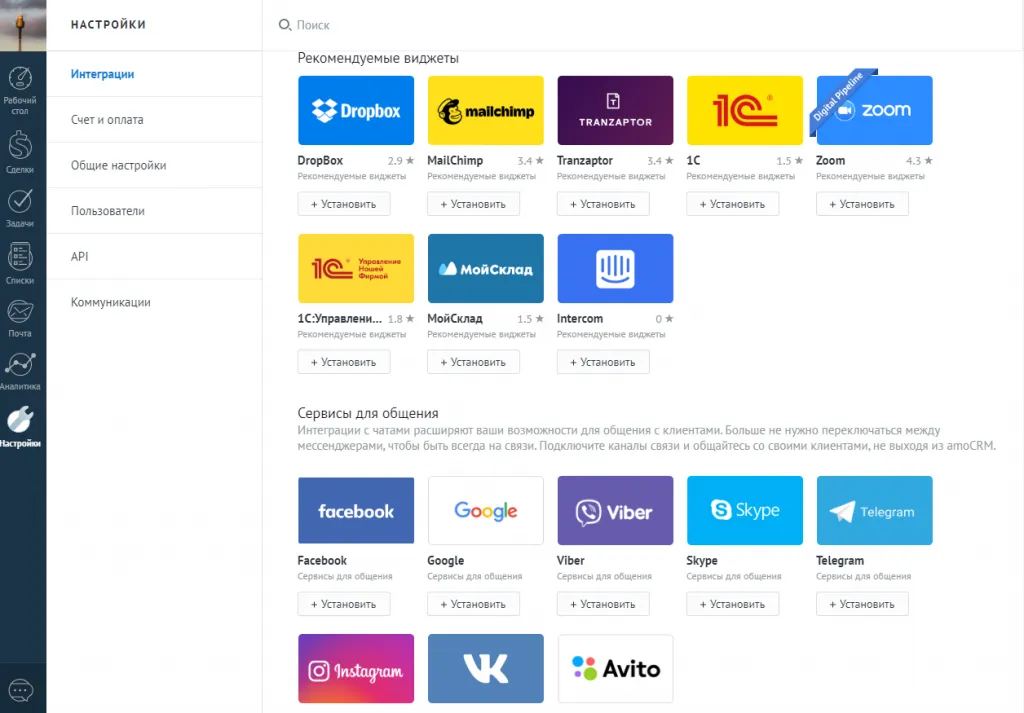
Task: Click the Zoom widget logo
Action: (874, 110)
